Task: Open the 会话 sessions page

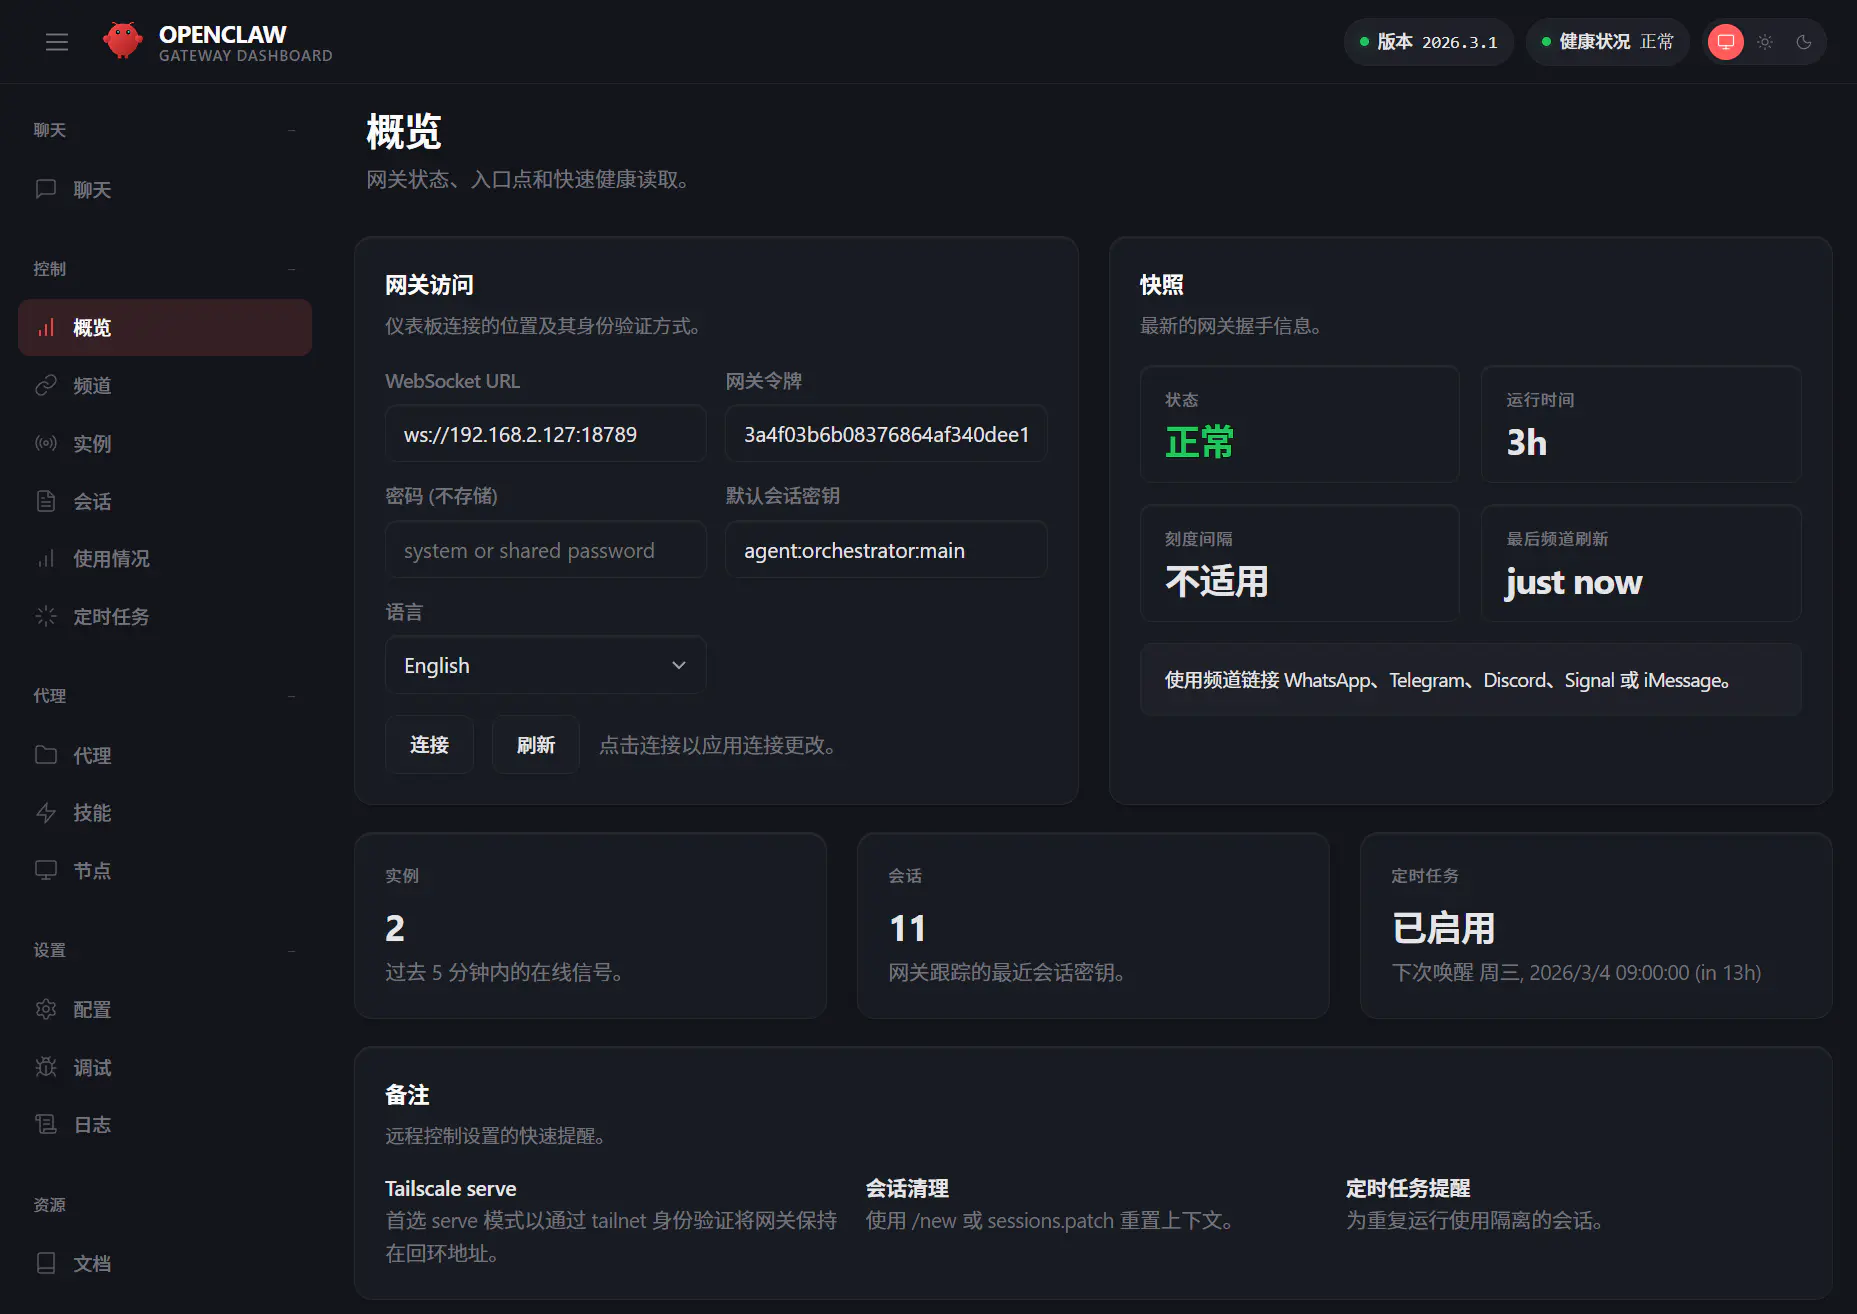Action: pyautogui.click(x=92, y=501)
